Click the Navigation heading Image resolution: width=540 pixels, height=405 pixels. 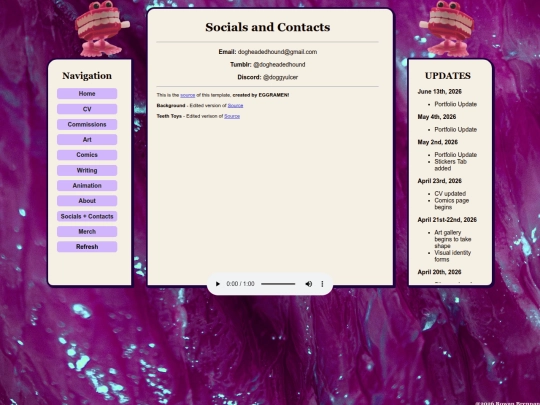[87, 76]
